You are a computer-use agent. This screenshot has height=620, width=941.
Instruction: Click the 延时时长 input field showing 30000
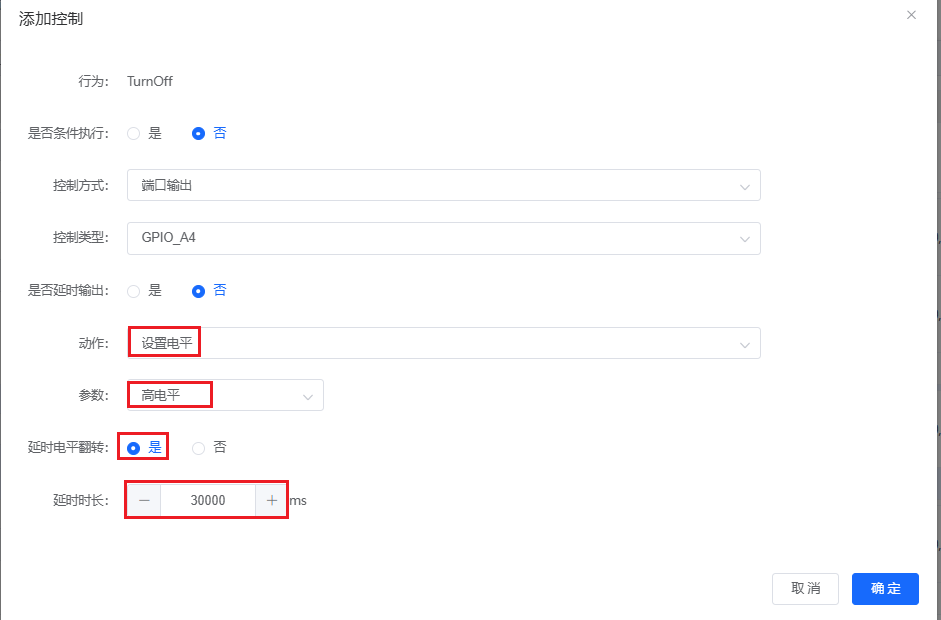(208, 500)
